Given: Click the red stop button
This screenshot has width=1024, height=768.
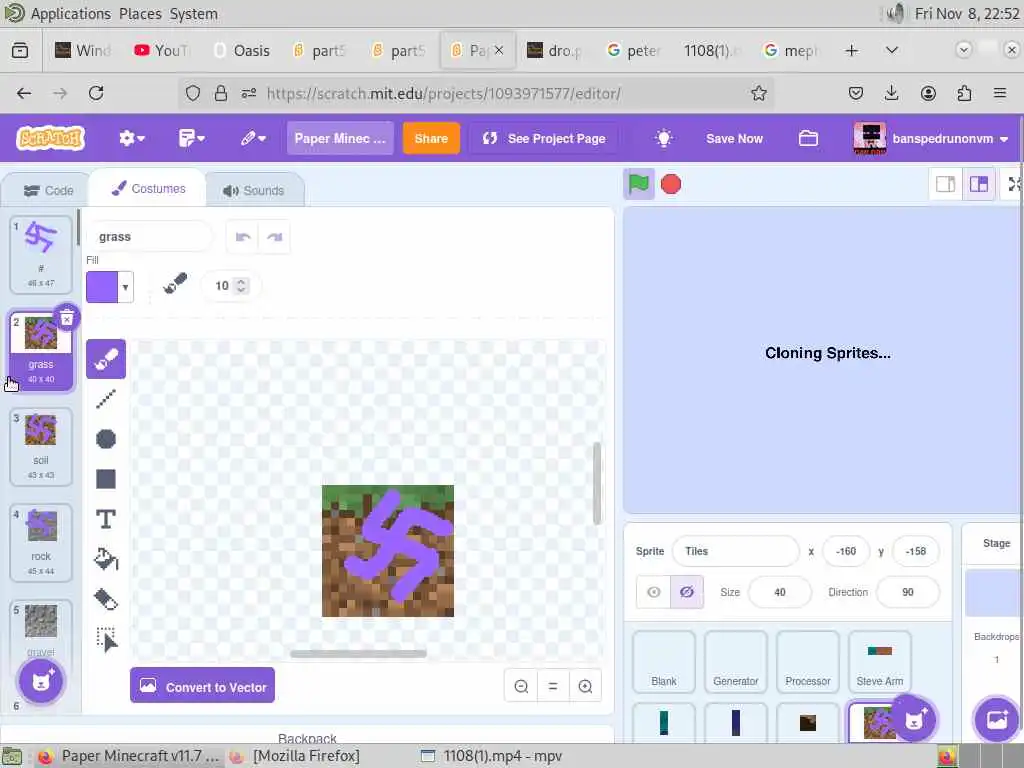Looking at the screenshot, I should pos(671,184).
